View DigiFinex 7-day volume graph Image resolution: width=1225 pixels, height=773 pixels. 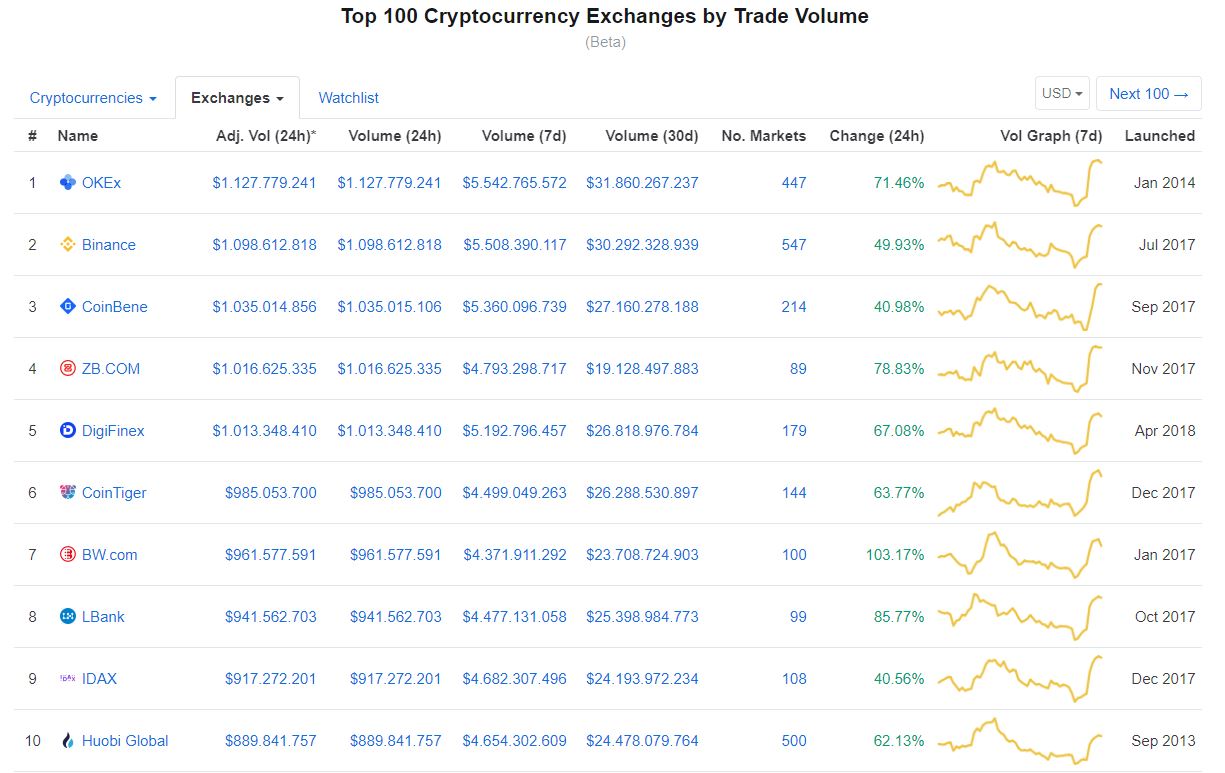(1020, 431)
